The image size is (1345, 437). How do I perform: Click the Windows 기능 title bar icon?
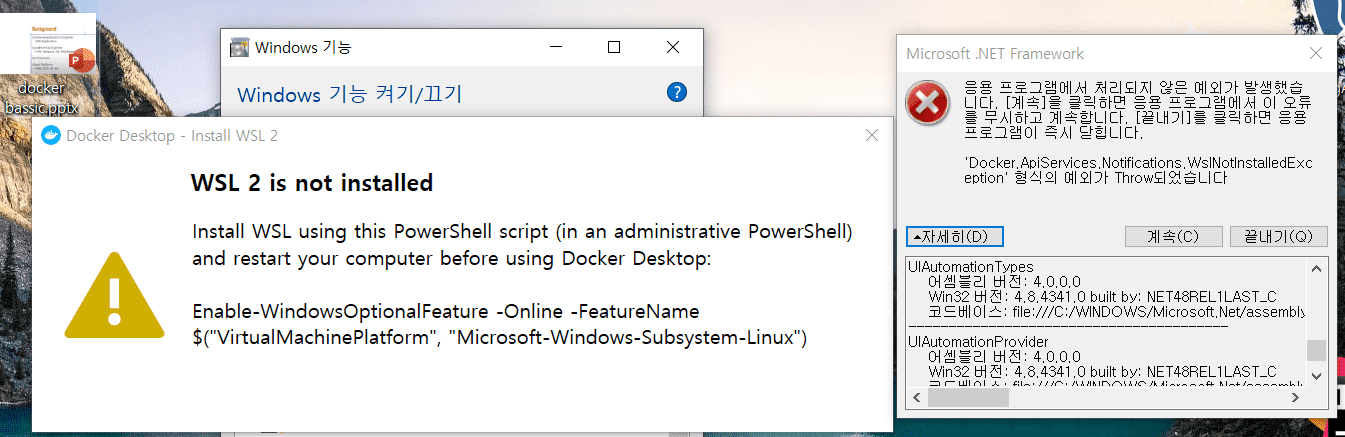(x=239, y=47)
